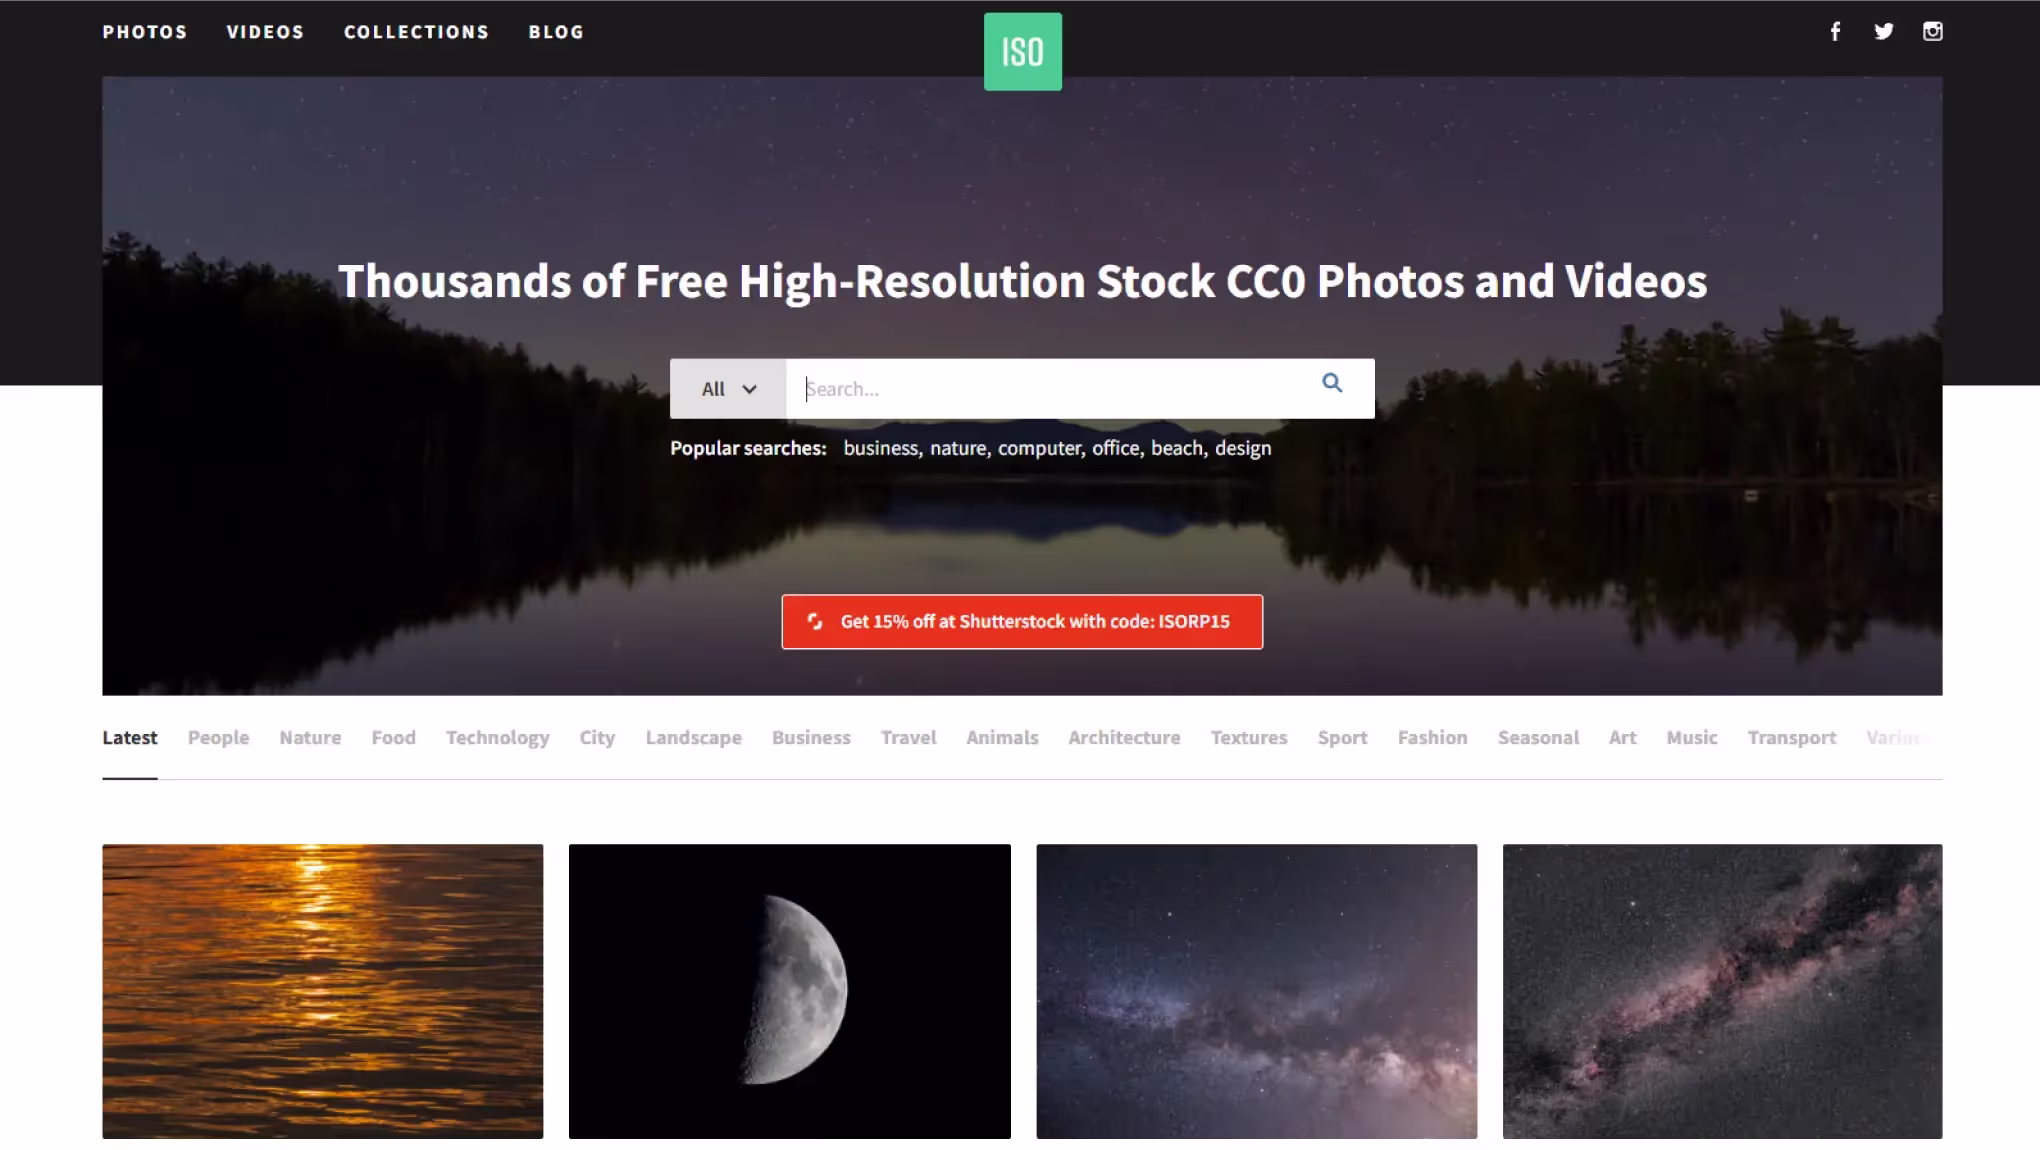
Task: Click the Get 15% off Shutterstock button
Action: click(x=1022, y=622)
